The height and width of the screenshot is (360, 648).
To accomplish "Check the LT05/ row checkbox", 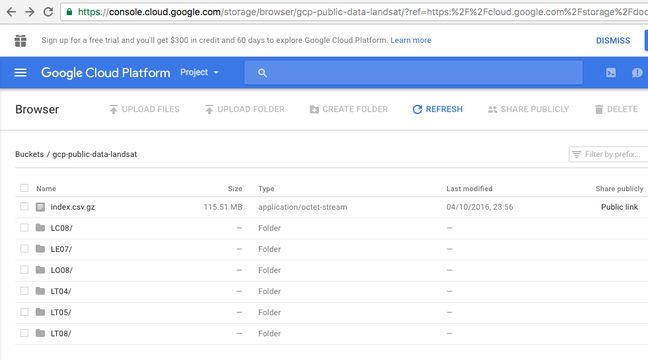I will pos(24,312).
